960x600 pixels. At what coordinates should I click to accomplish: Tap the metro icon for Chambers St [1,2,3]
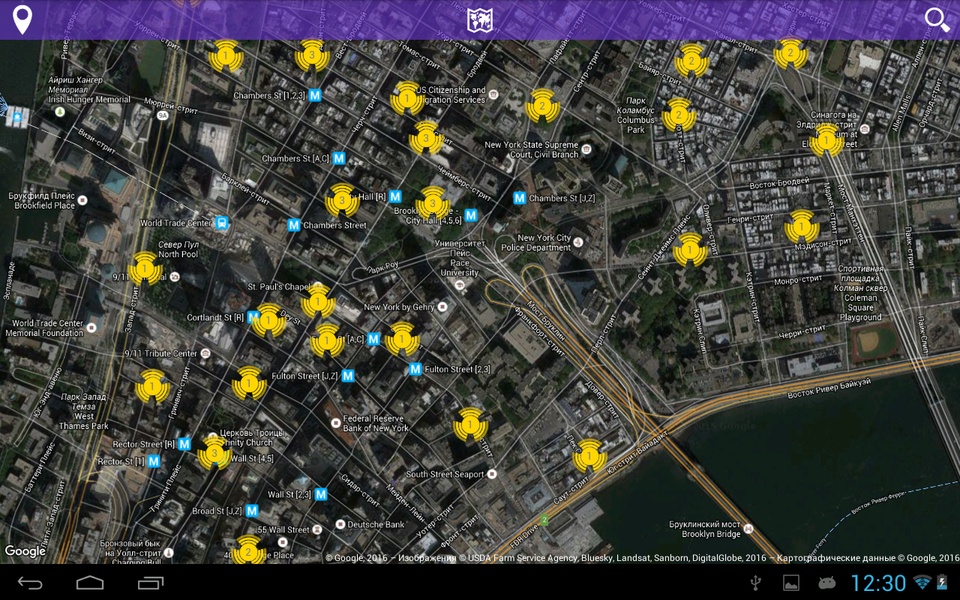315,96
